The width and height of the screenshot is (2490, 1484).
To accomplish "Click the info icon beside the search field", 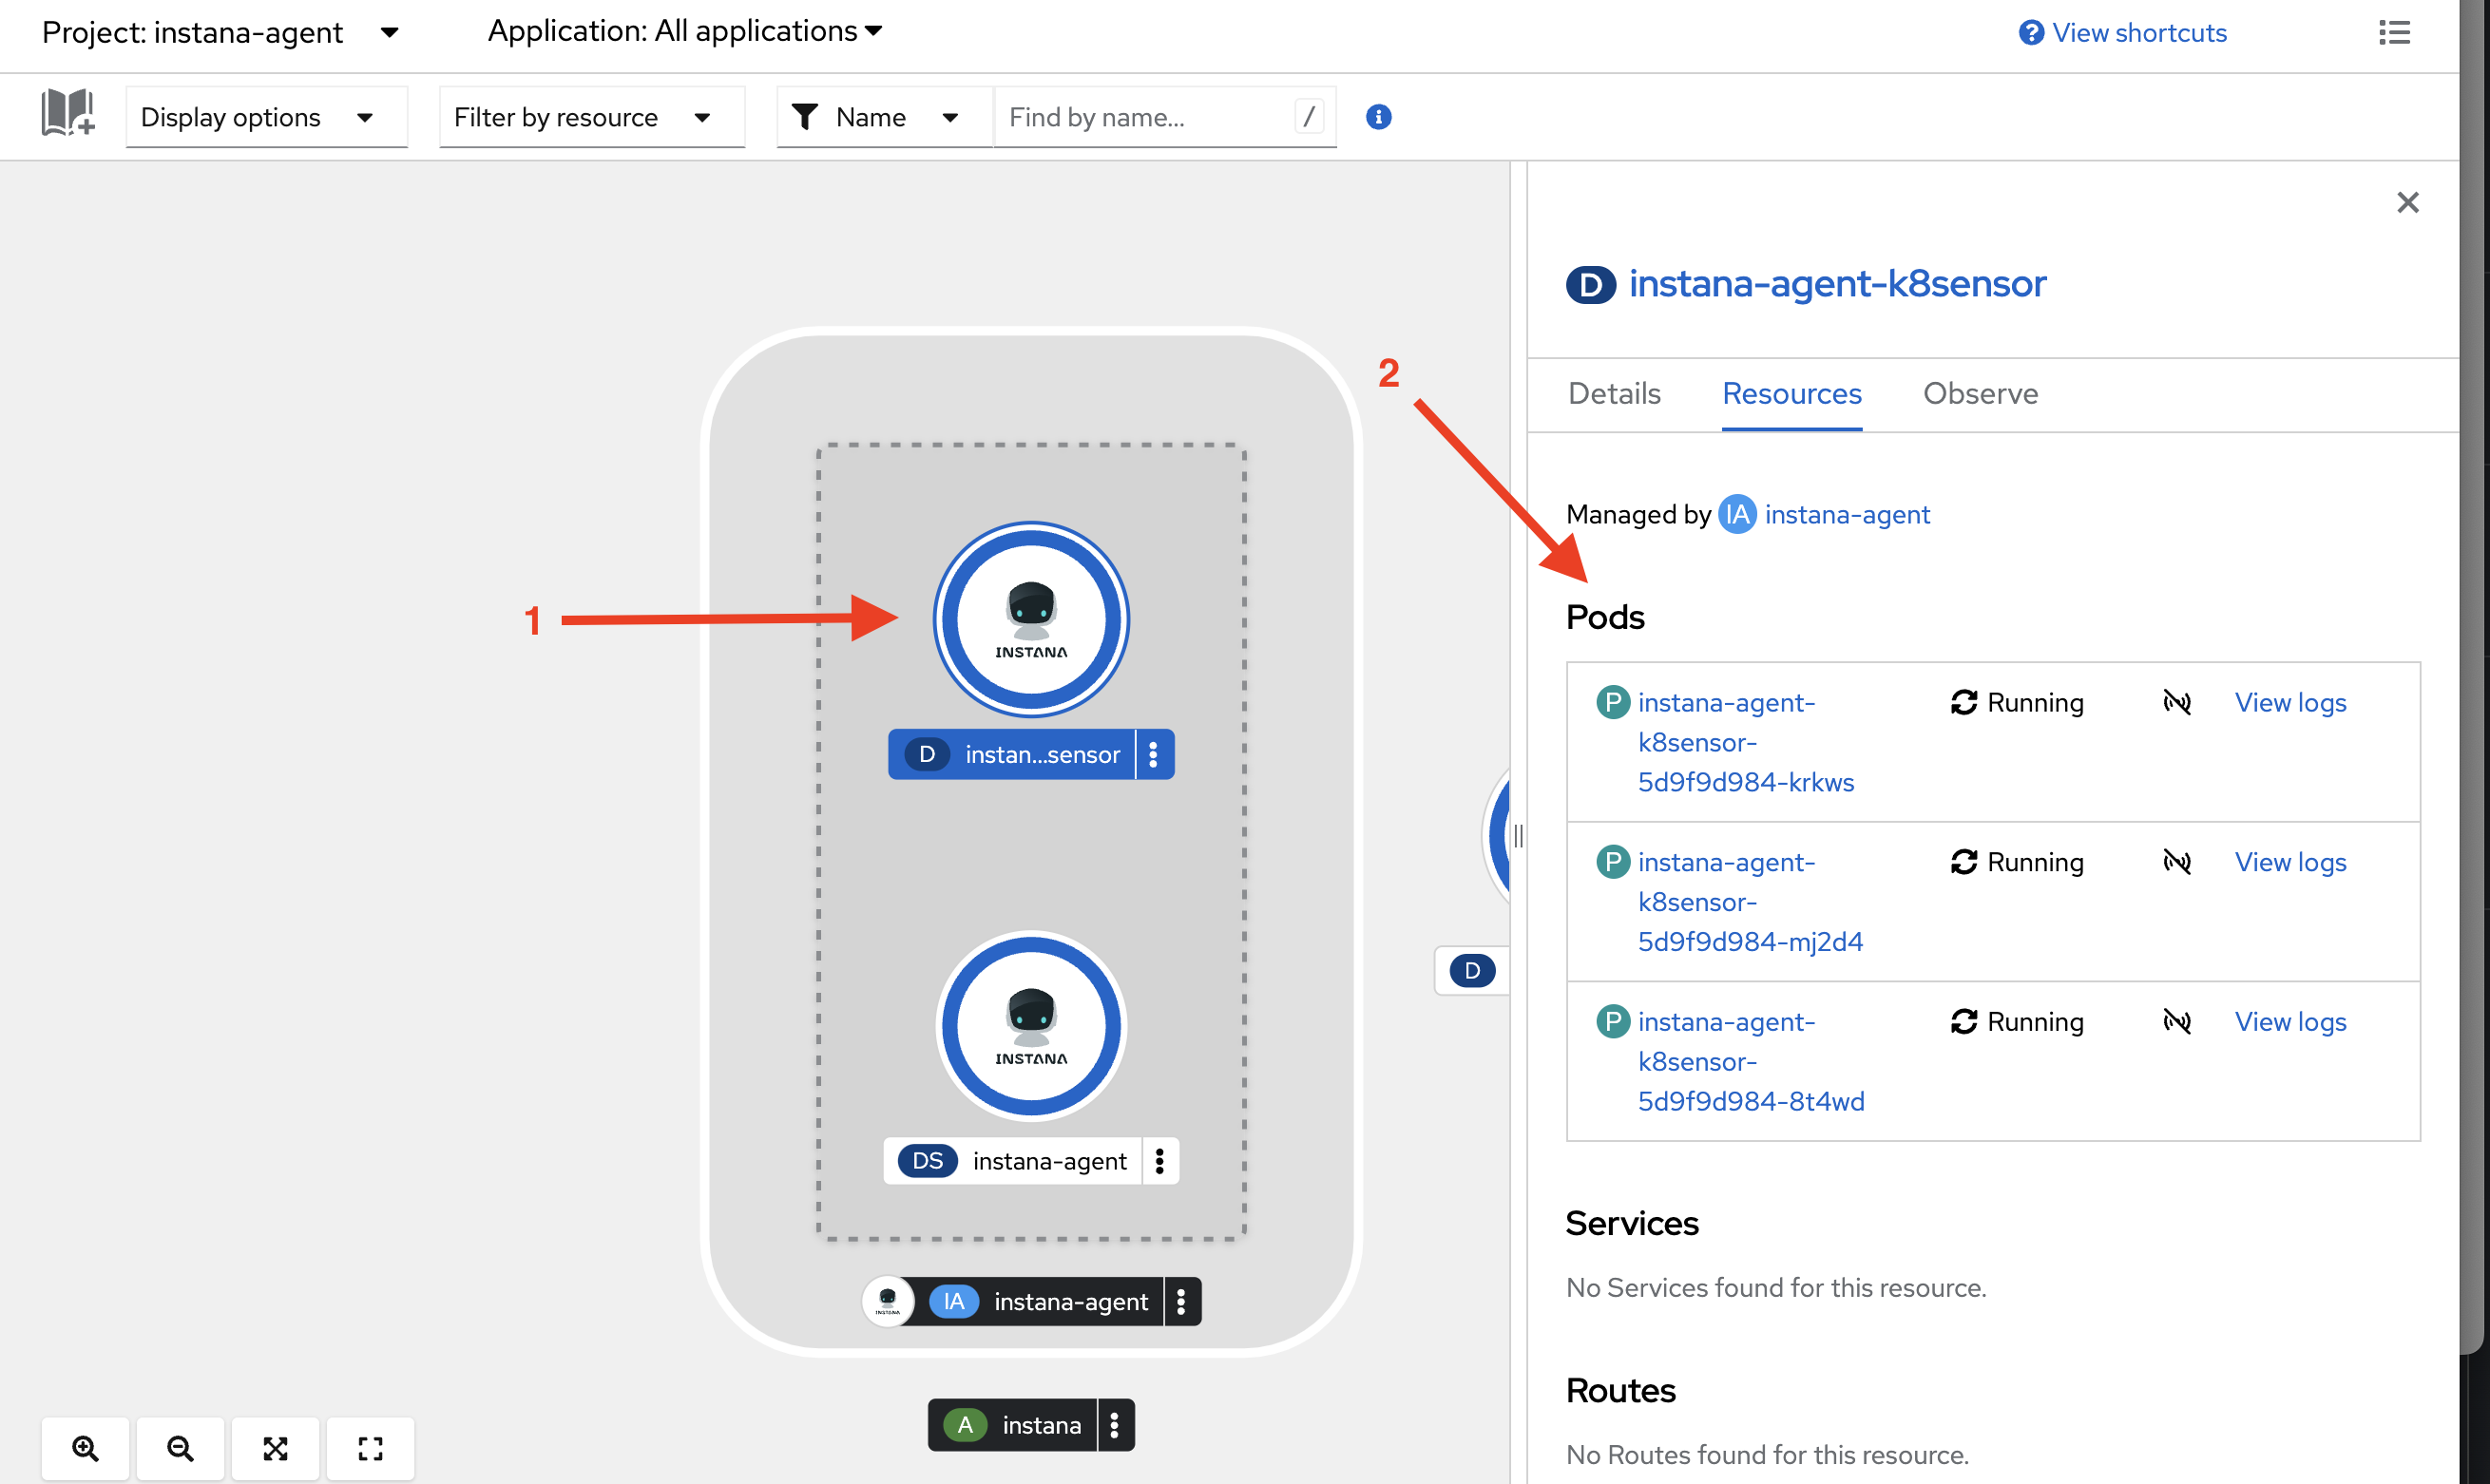I will 1378,117.
